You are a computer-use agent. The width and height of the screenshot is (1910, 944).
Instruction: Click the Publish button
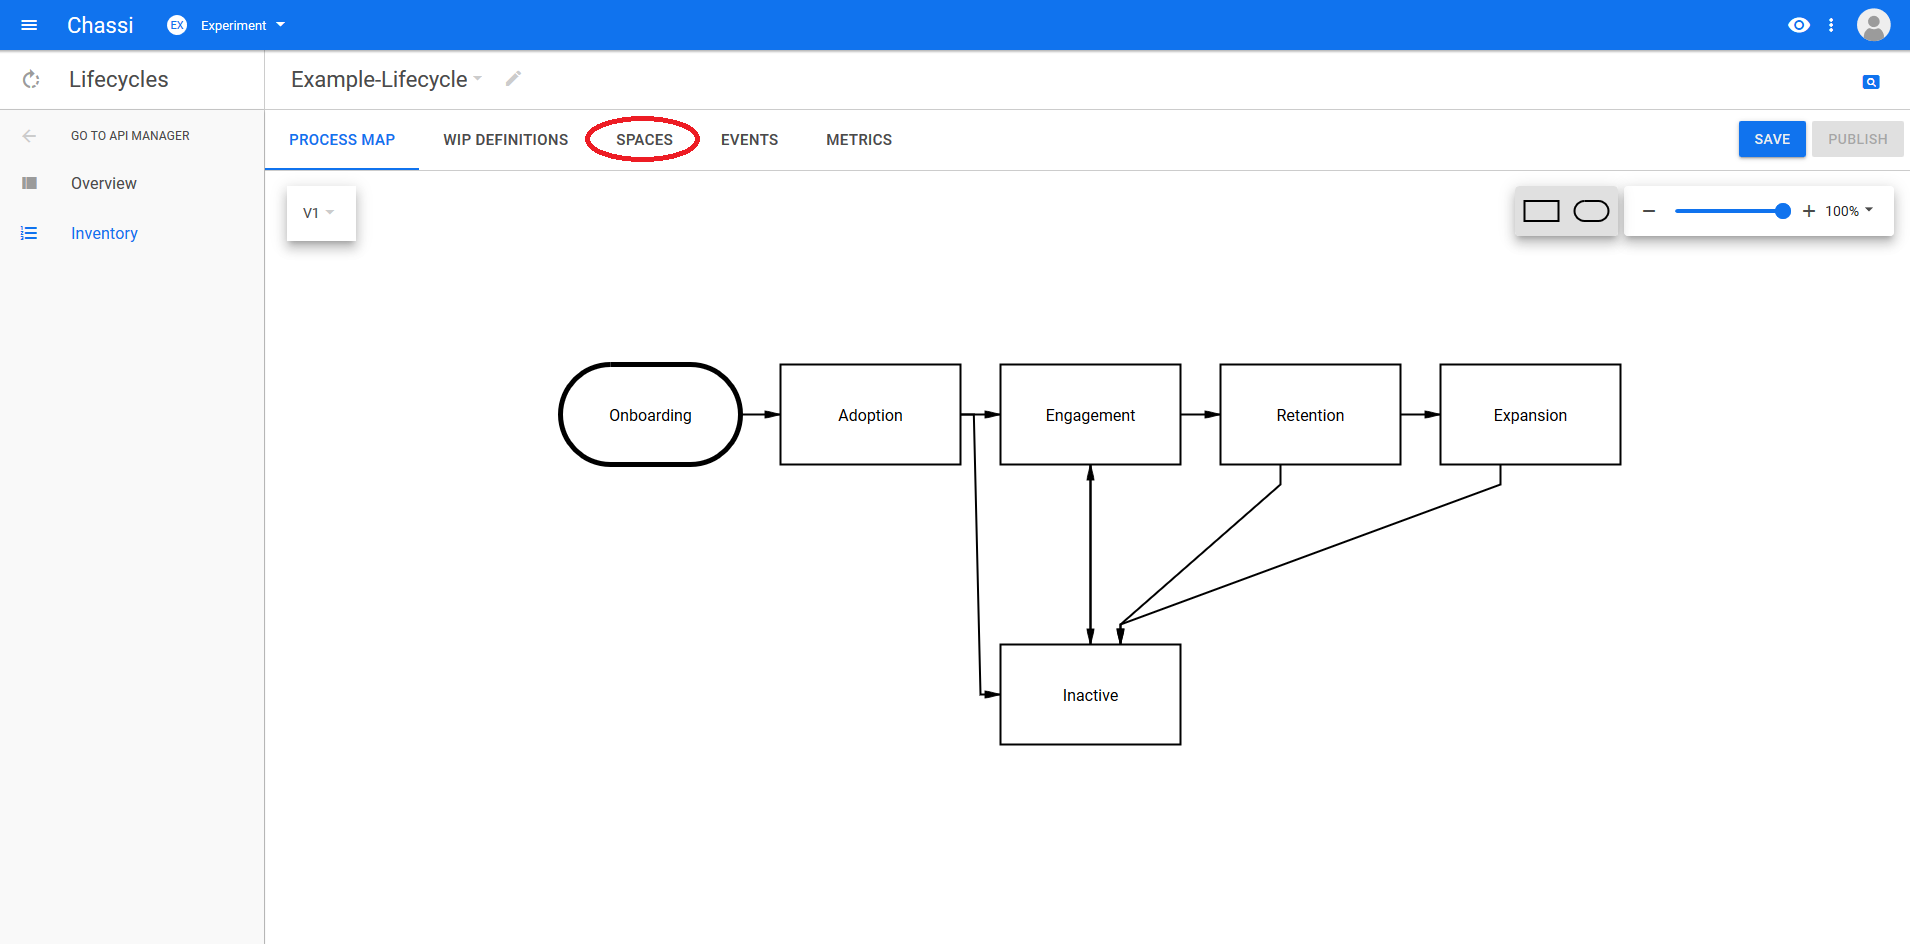(x=1858, y=139)
